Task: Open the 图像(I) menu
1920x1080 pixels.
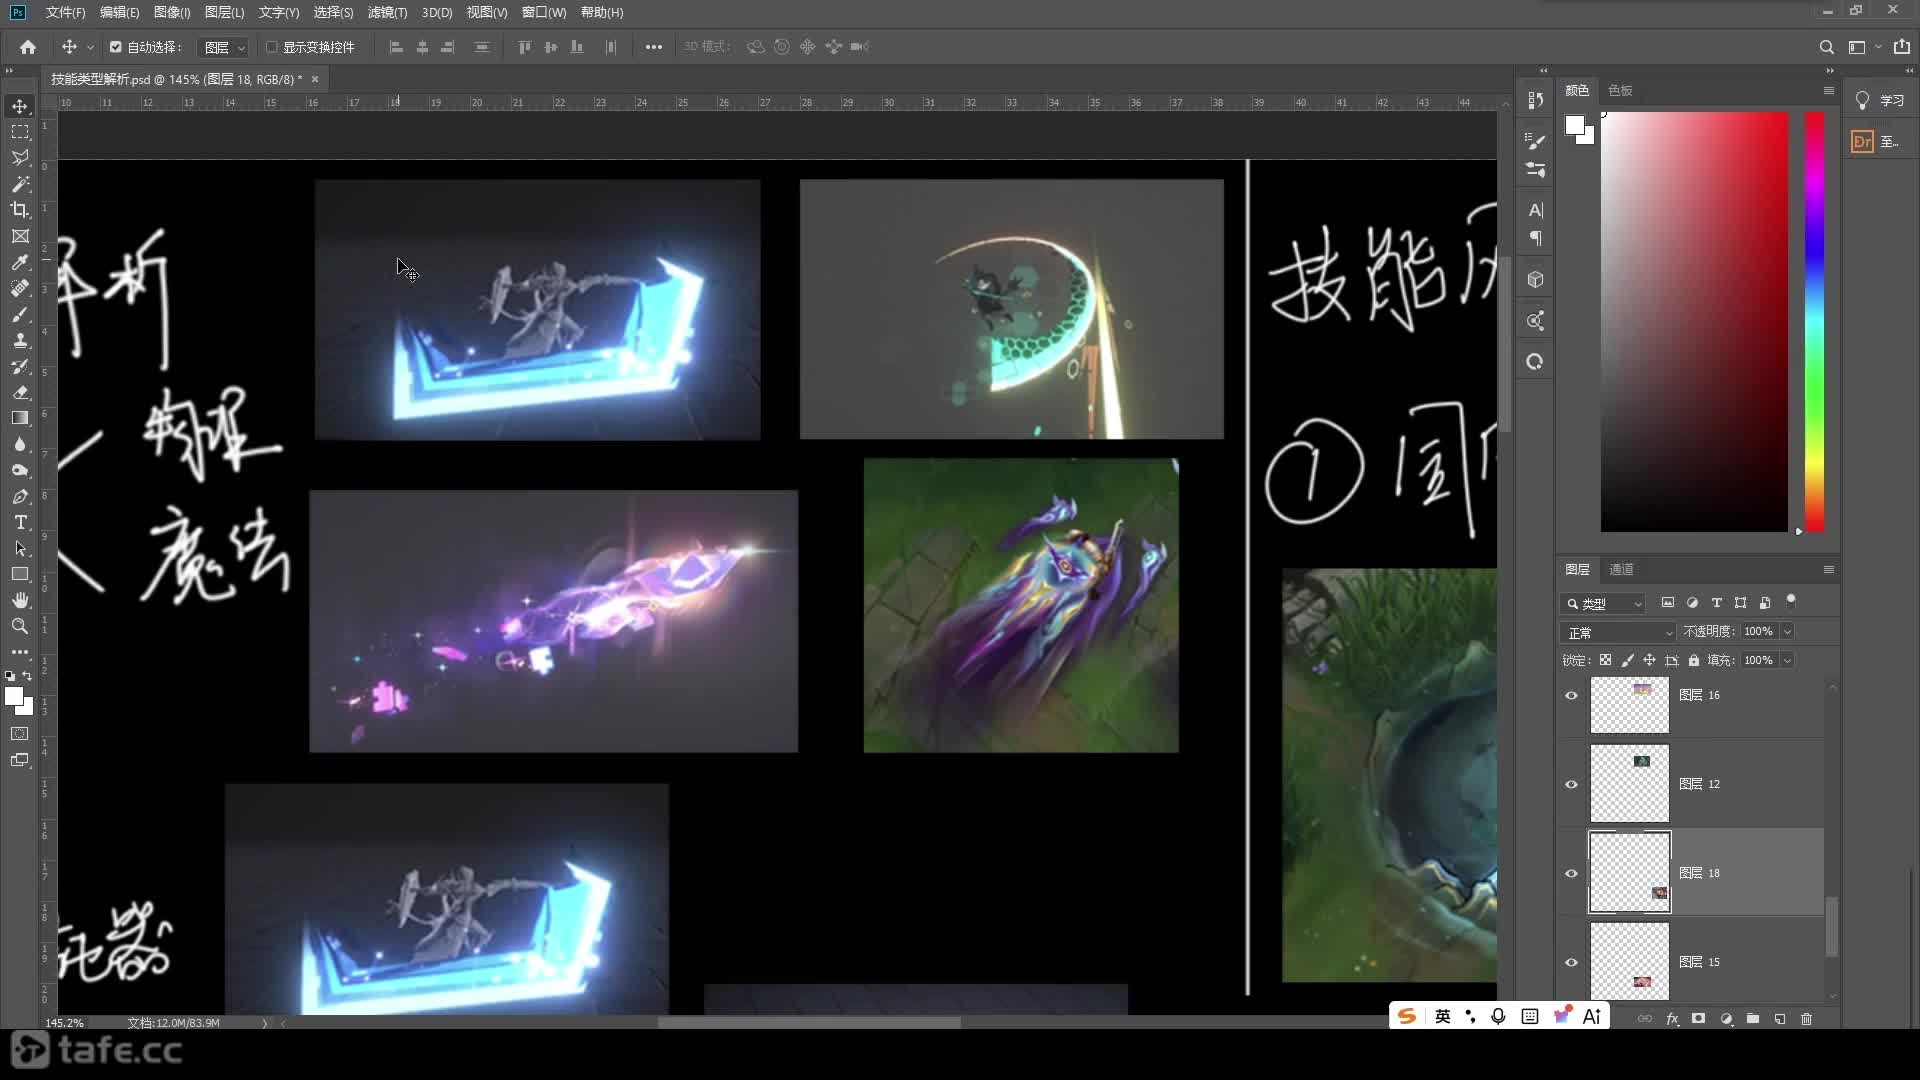Action: 172,12
